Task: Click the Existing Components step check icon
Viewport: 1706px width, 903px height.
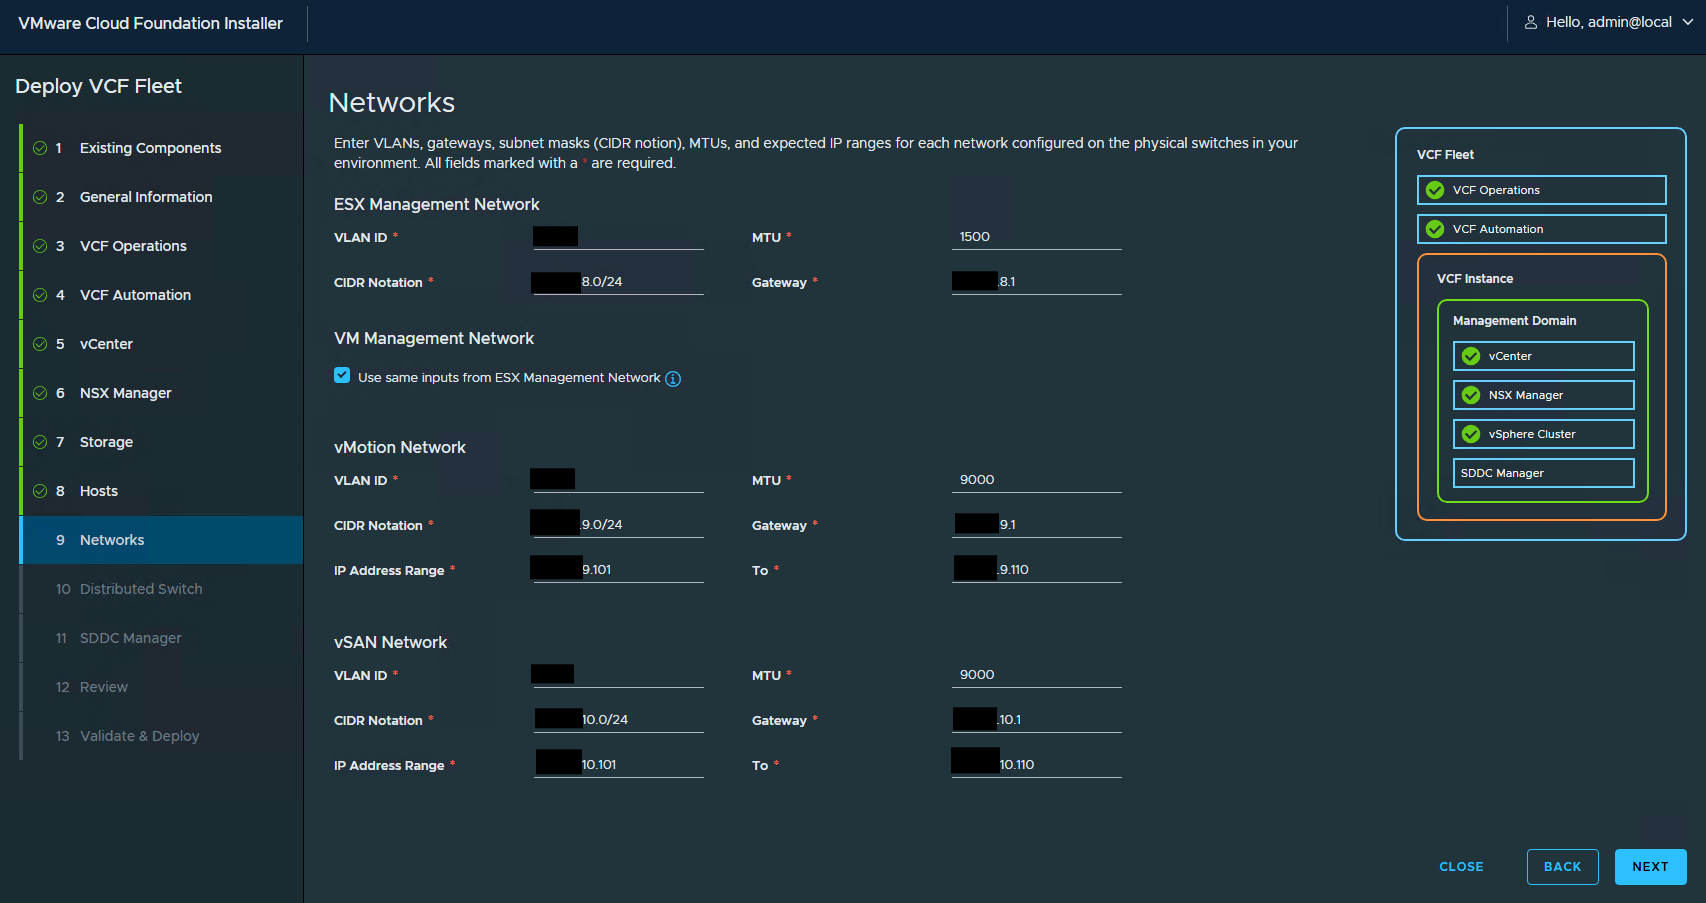Action: click(40, 148)
